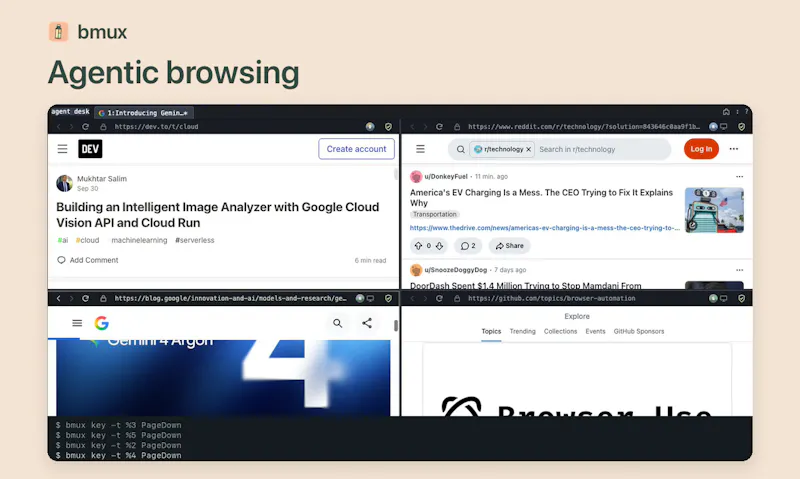This screenshot has height=479, width=800.
Task: Click the blog.google URL address field
Action: tap(231, 298)
